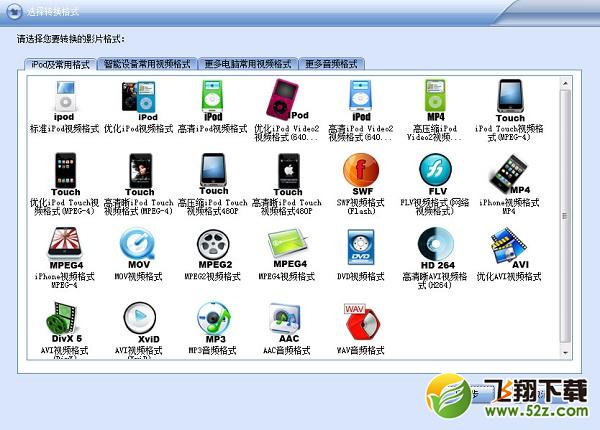Image resolution: width=600 pixels, height=430 pixels.
Task: Switch to 更多音频格式 tab
Action: [x=331, y=64]
